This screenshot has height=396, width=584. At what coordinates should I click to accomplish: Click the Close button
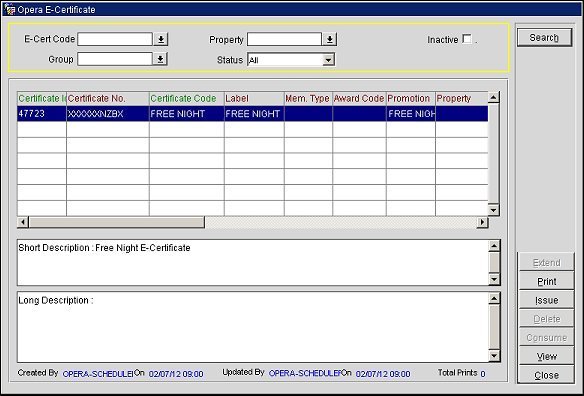(x=546, y=375)
